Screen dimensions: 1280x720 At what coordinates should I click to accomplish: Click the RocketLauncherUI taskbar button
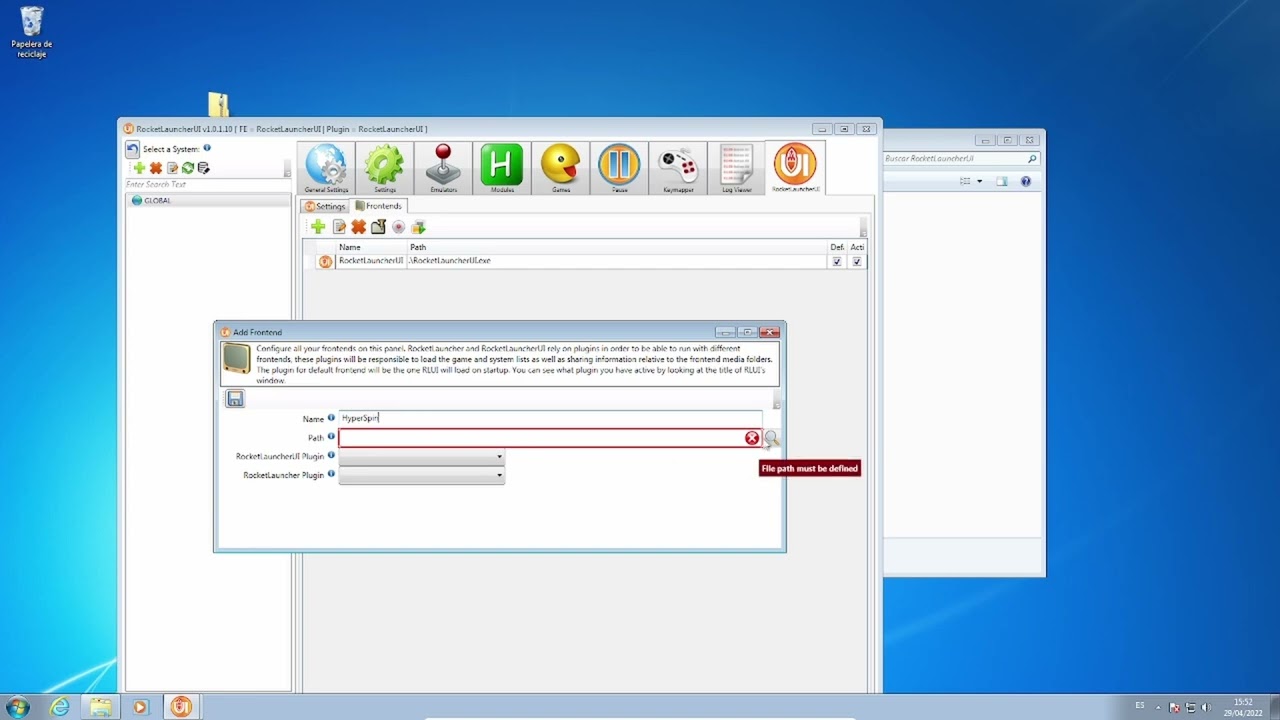(181, 707)
